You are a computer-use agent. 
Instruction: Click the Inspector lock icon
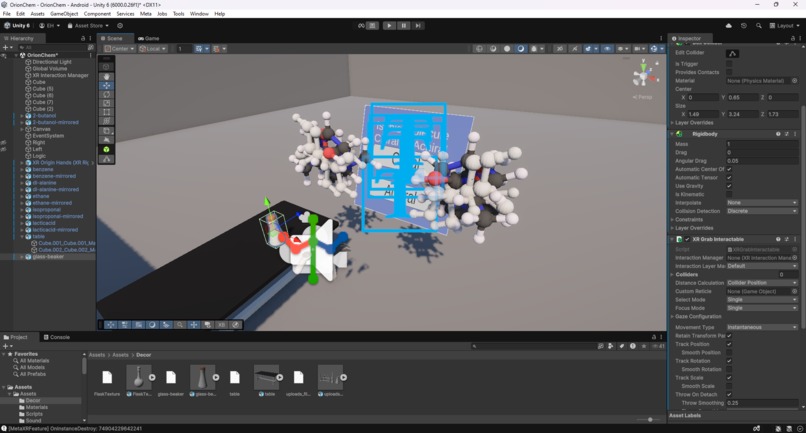tap(792, 39)
